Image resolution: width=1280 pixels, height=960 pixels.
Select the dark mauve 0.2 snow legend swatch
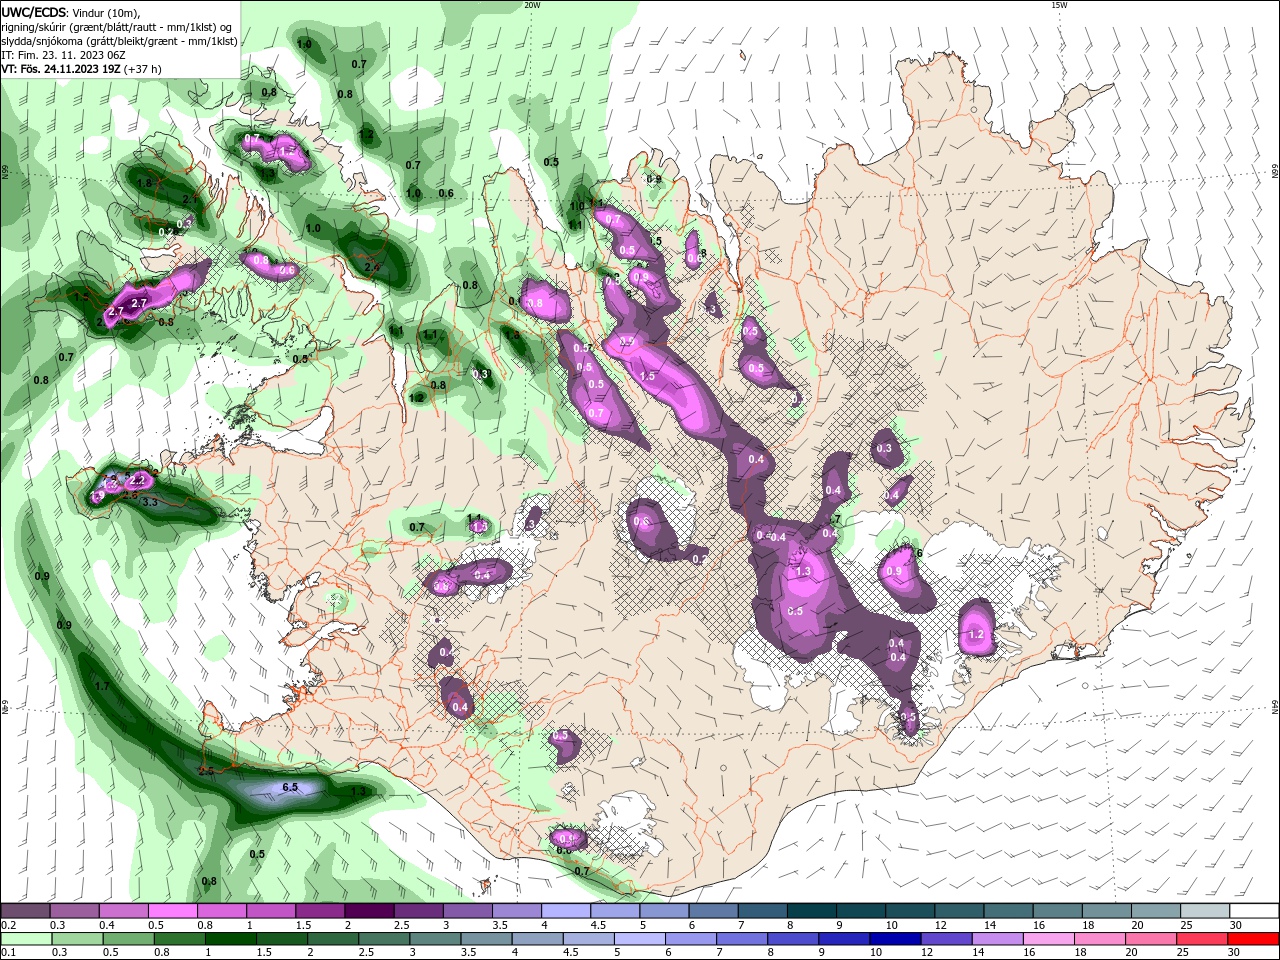(25, 911)
